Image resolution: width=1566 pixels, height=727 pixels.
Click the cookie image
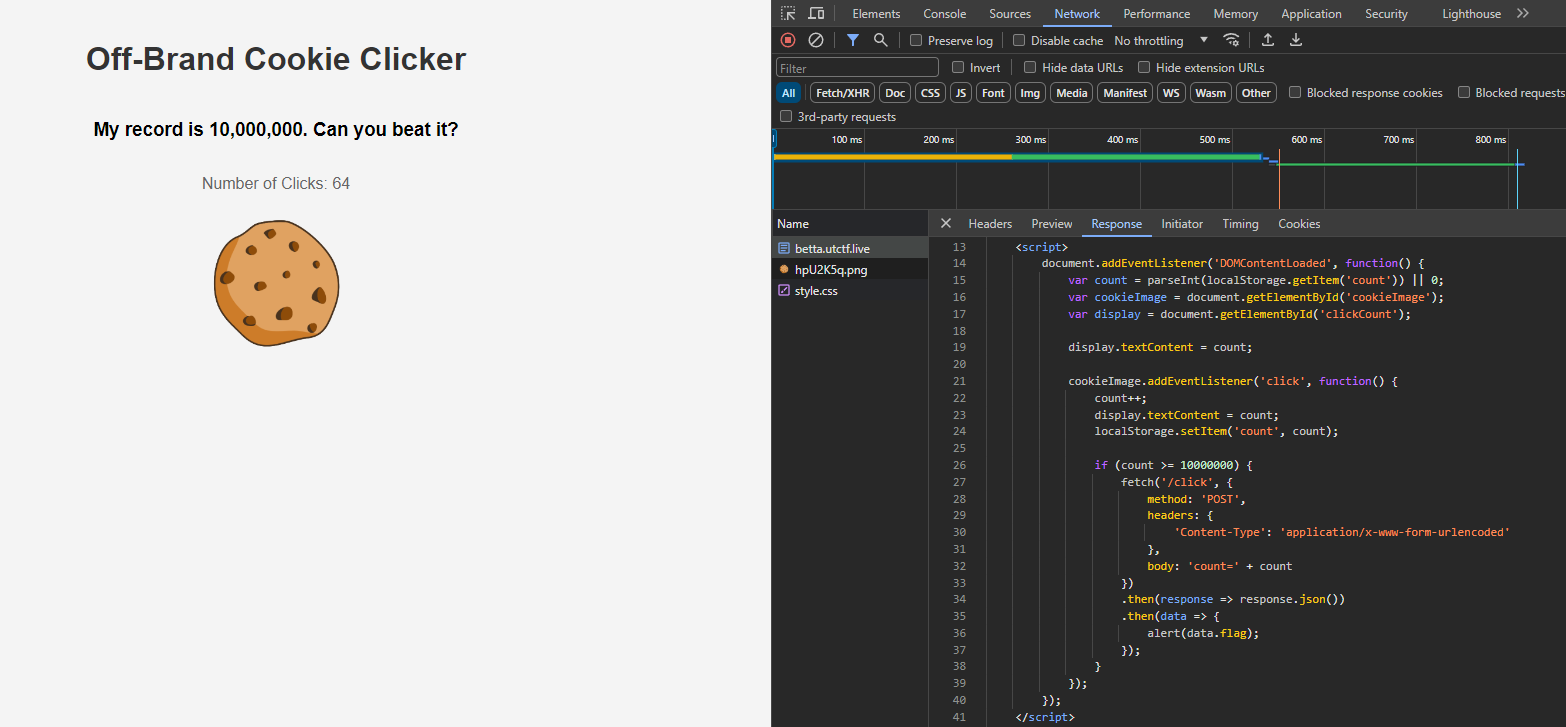tap(277, 284)
